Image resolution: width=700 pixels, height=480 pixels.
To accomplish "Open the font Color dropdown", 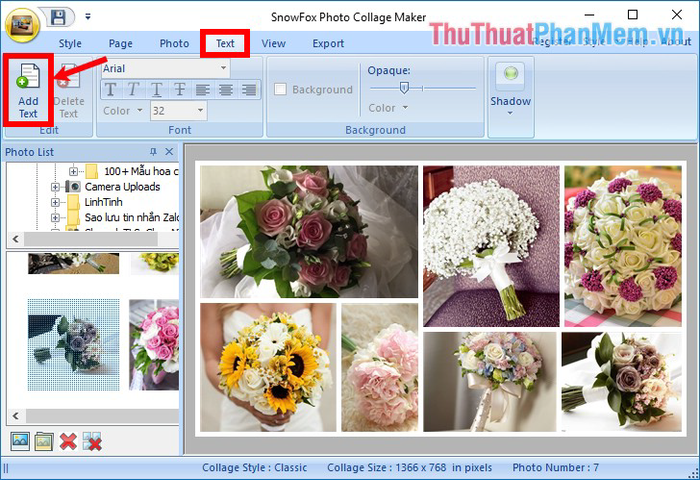I will [122, 110].
